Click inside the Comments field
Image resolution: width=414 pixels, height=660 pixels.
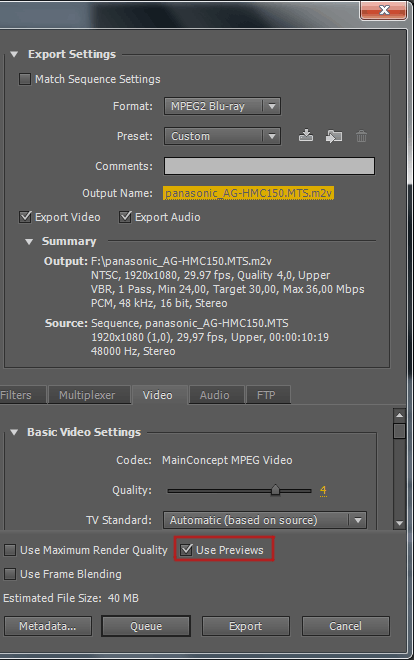269,166
